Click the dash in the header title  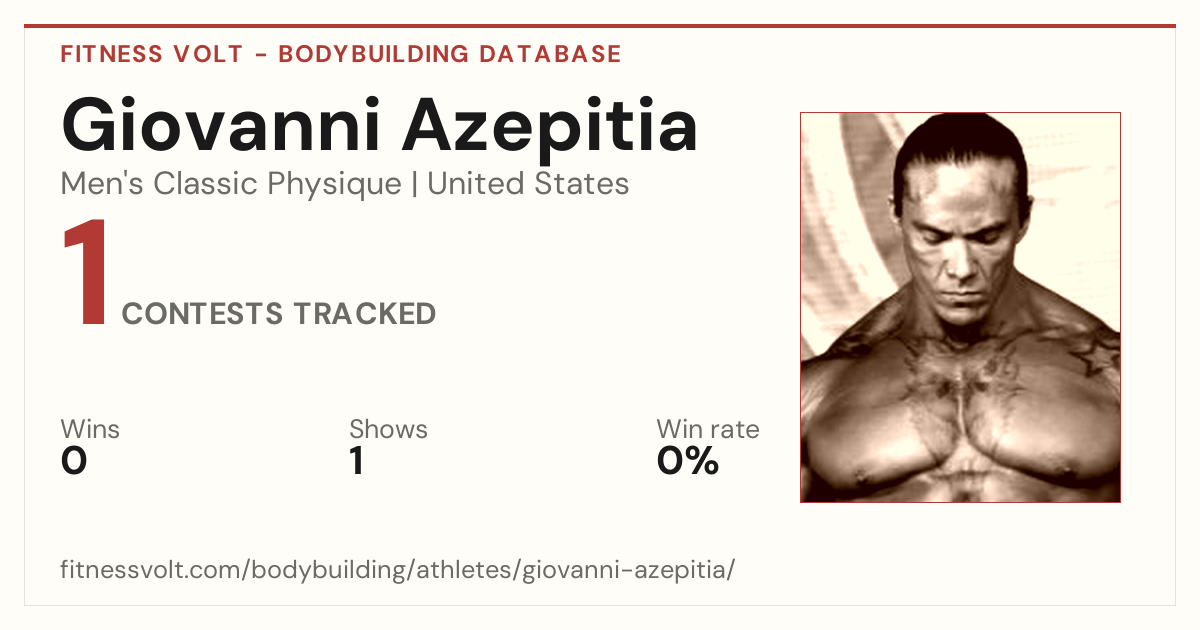(x=261, y=55)
